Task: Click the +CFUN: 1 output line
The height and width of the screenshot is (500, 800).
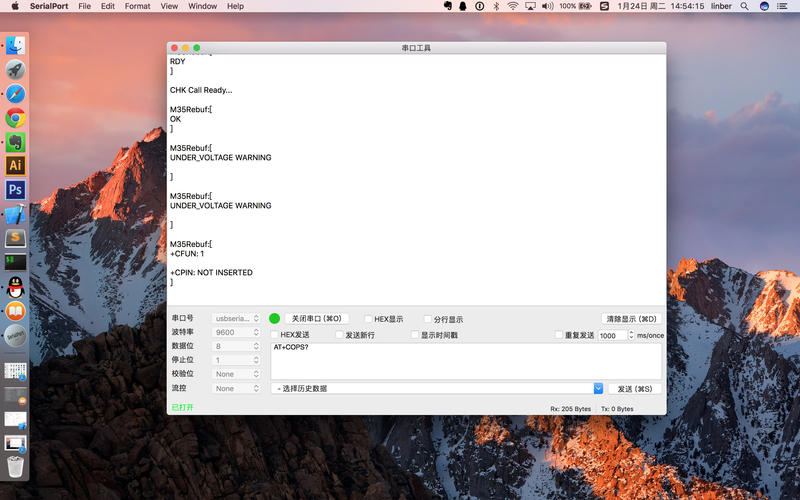Action: 187,254
